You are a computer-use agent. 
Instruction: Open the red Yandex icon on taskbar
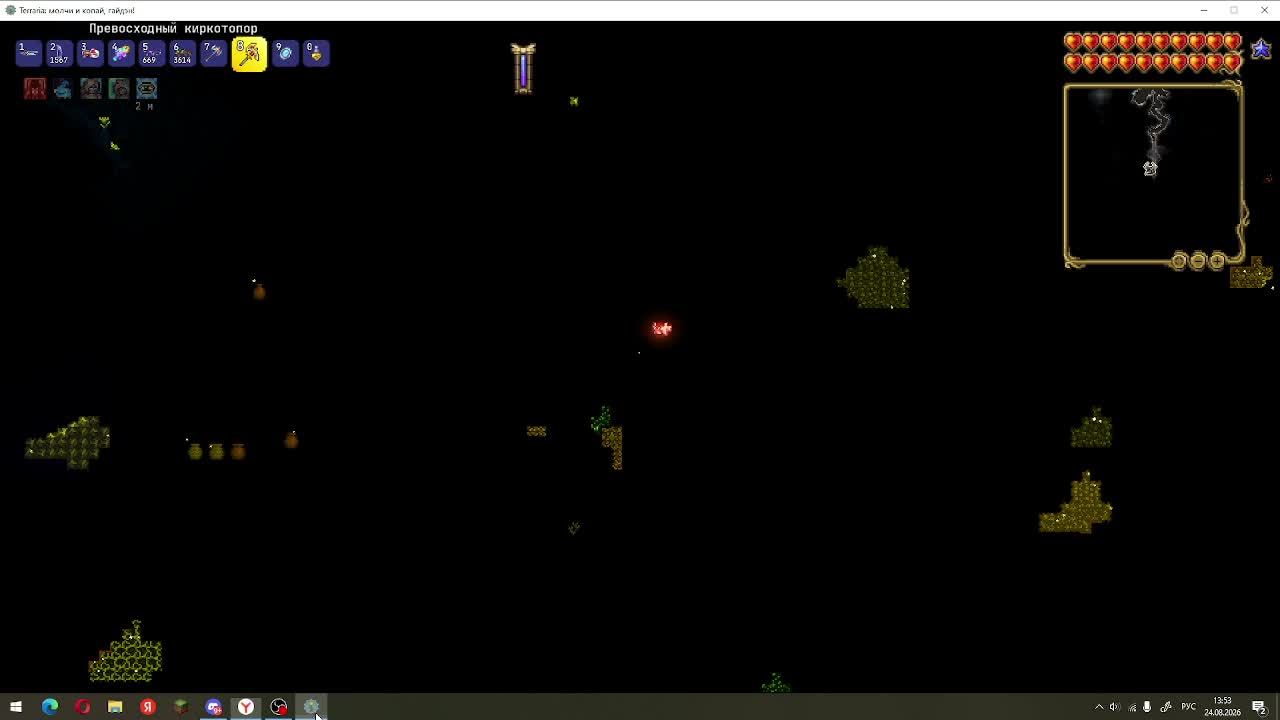tap(148, 707)
